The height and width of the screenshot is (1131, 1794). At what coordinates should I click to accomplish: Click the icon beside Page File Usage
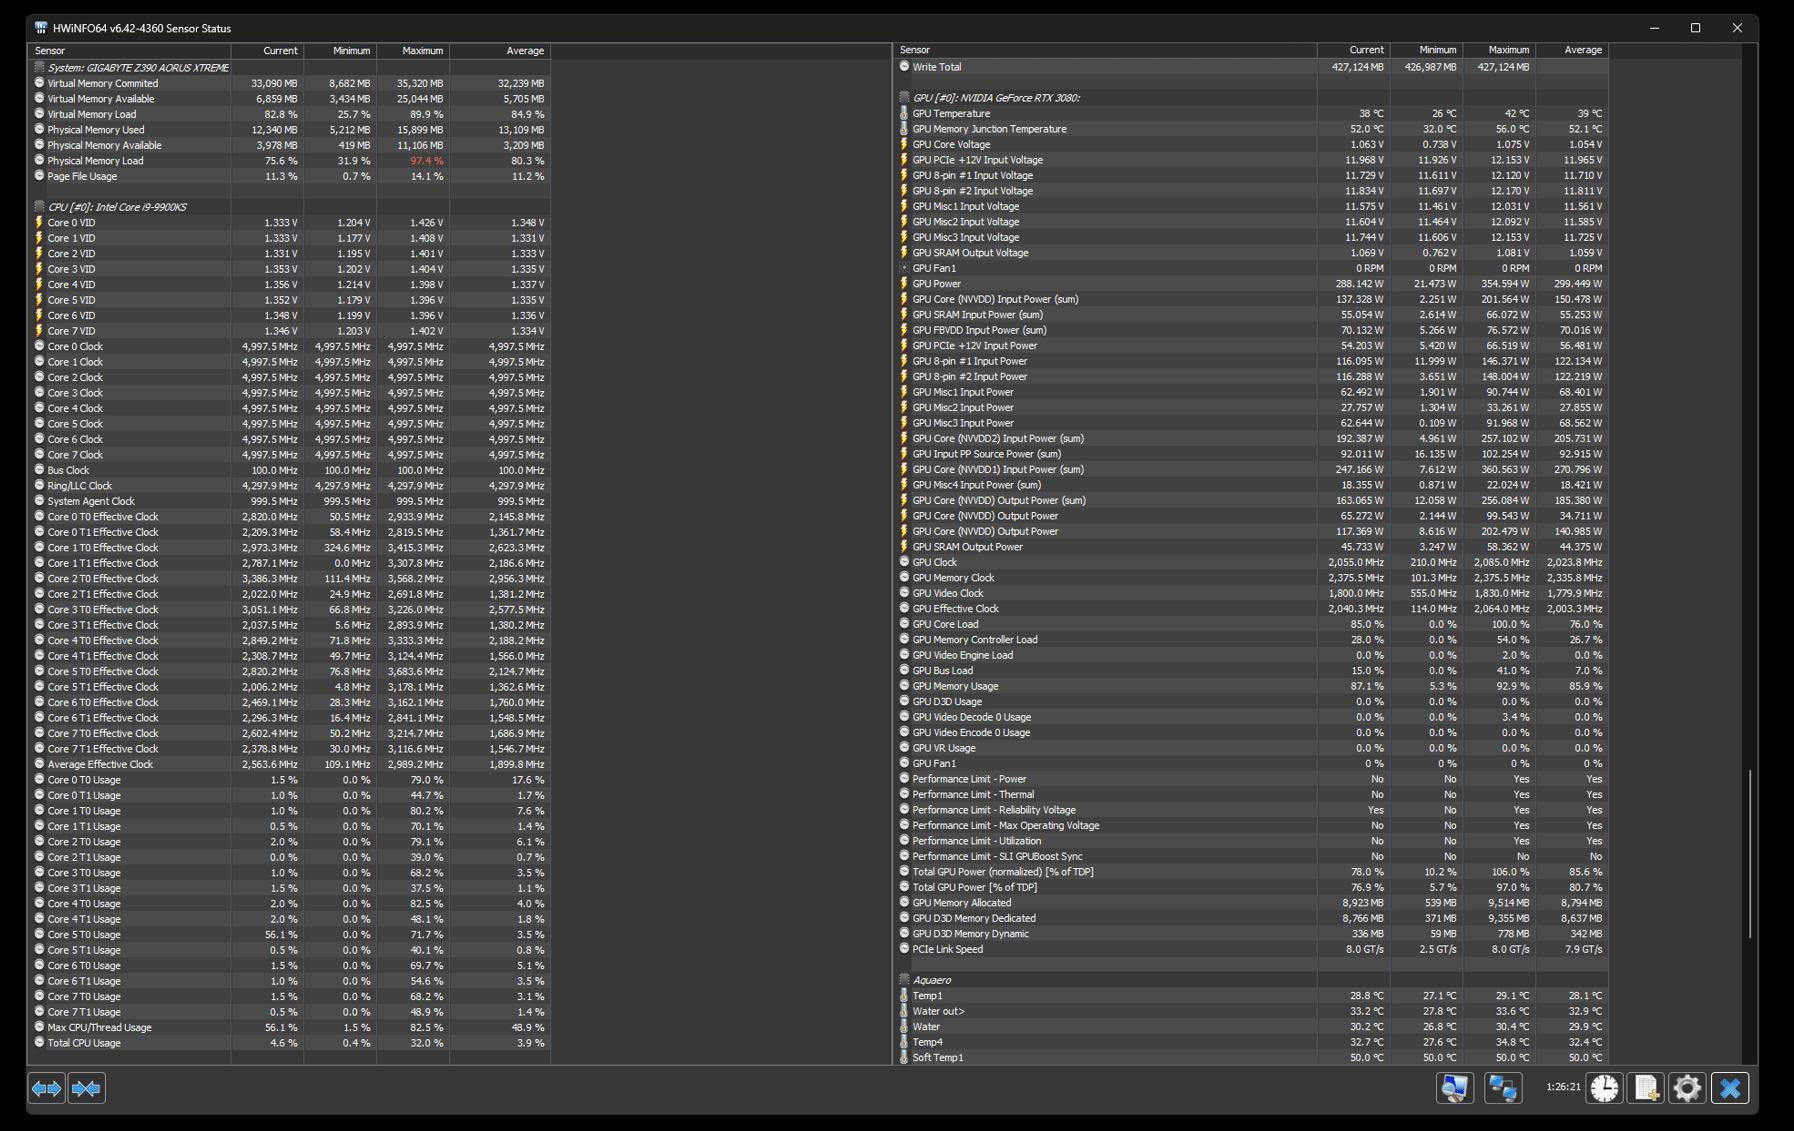pyautogui.click(x=39, y=176)
